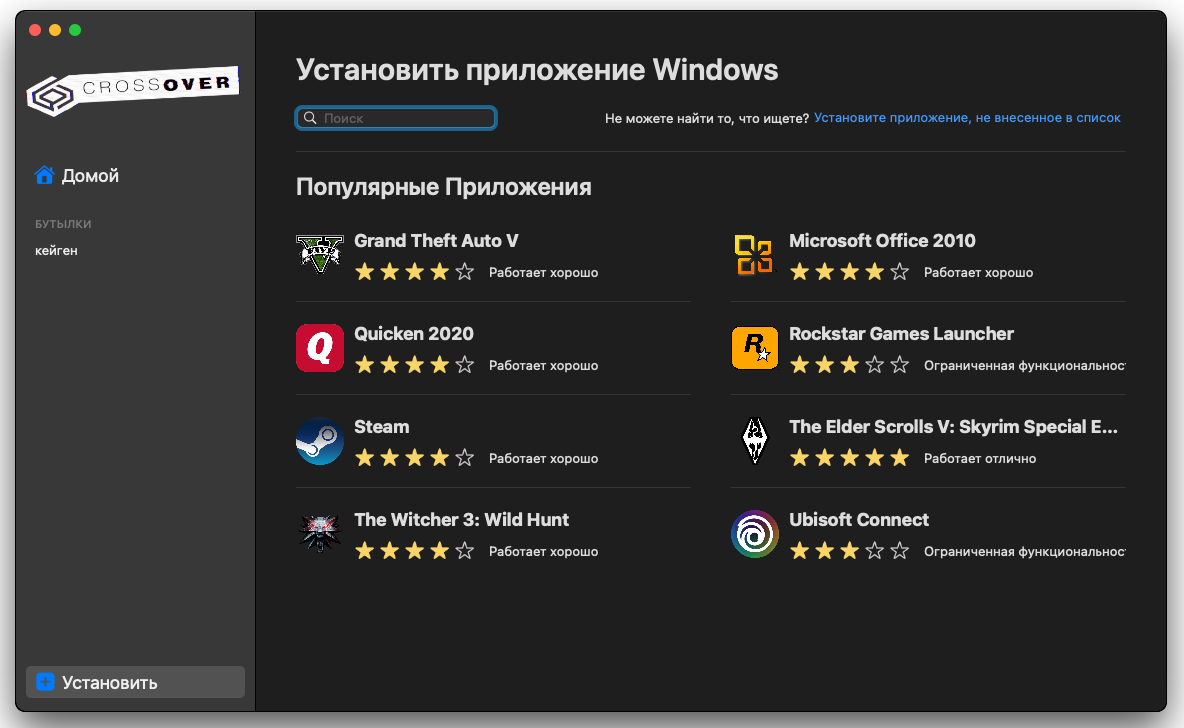Open the link to install unlisted application

coord(967,118)
